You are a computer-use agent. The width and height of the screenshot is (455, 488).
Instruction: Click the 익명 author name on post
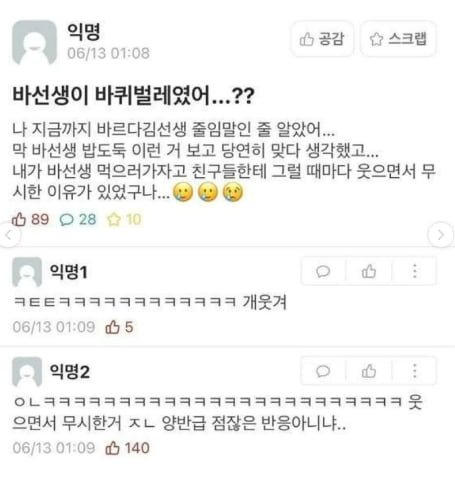(84, 32)
